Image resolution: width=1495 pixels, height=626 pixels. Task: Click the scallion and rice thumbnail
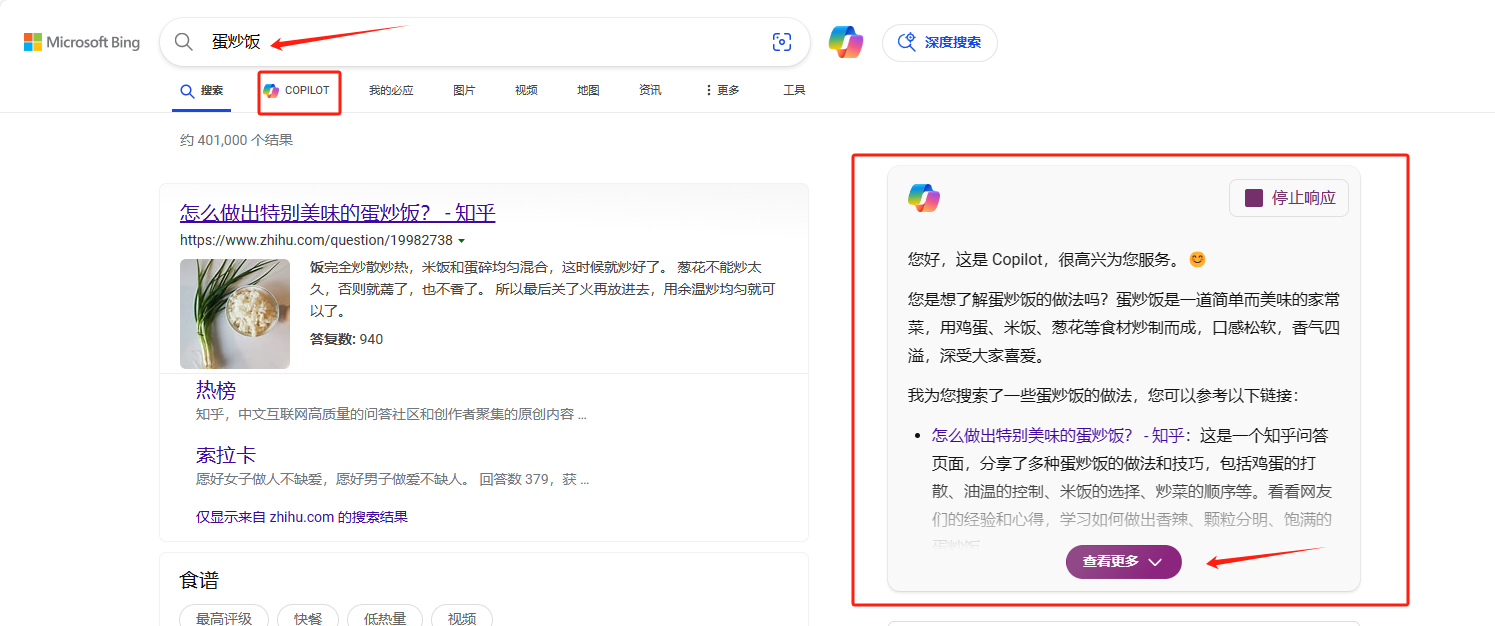click(235, 314)
